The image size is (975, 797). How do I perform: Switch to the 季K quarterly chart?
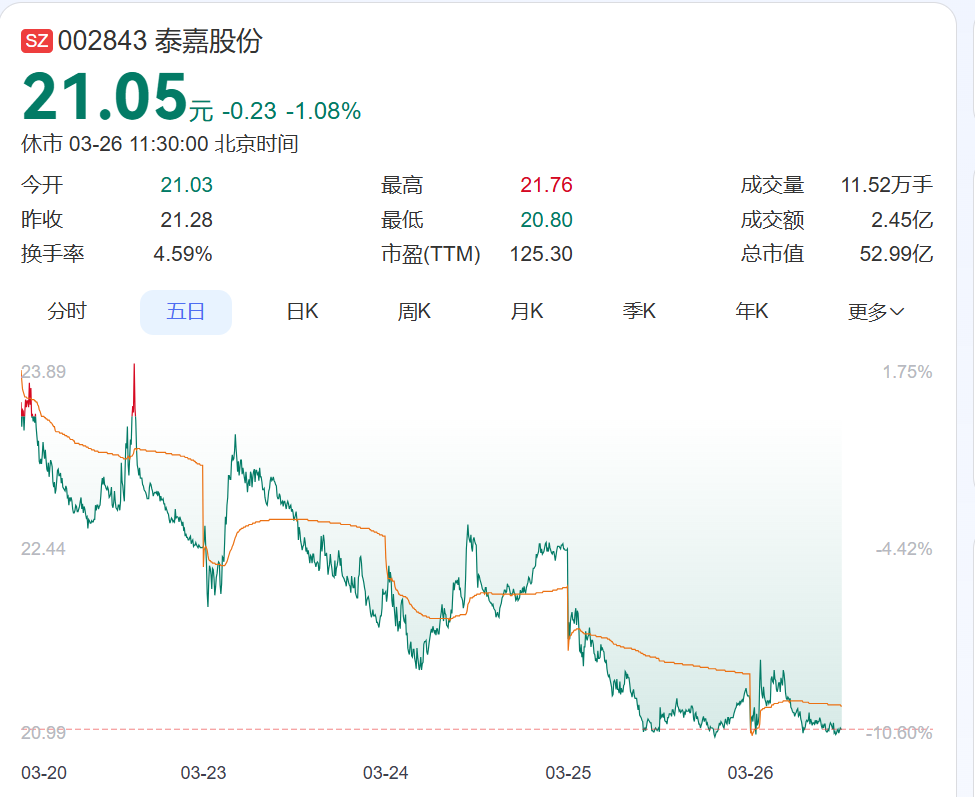tap(639, 311)
